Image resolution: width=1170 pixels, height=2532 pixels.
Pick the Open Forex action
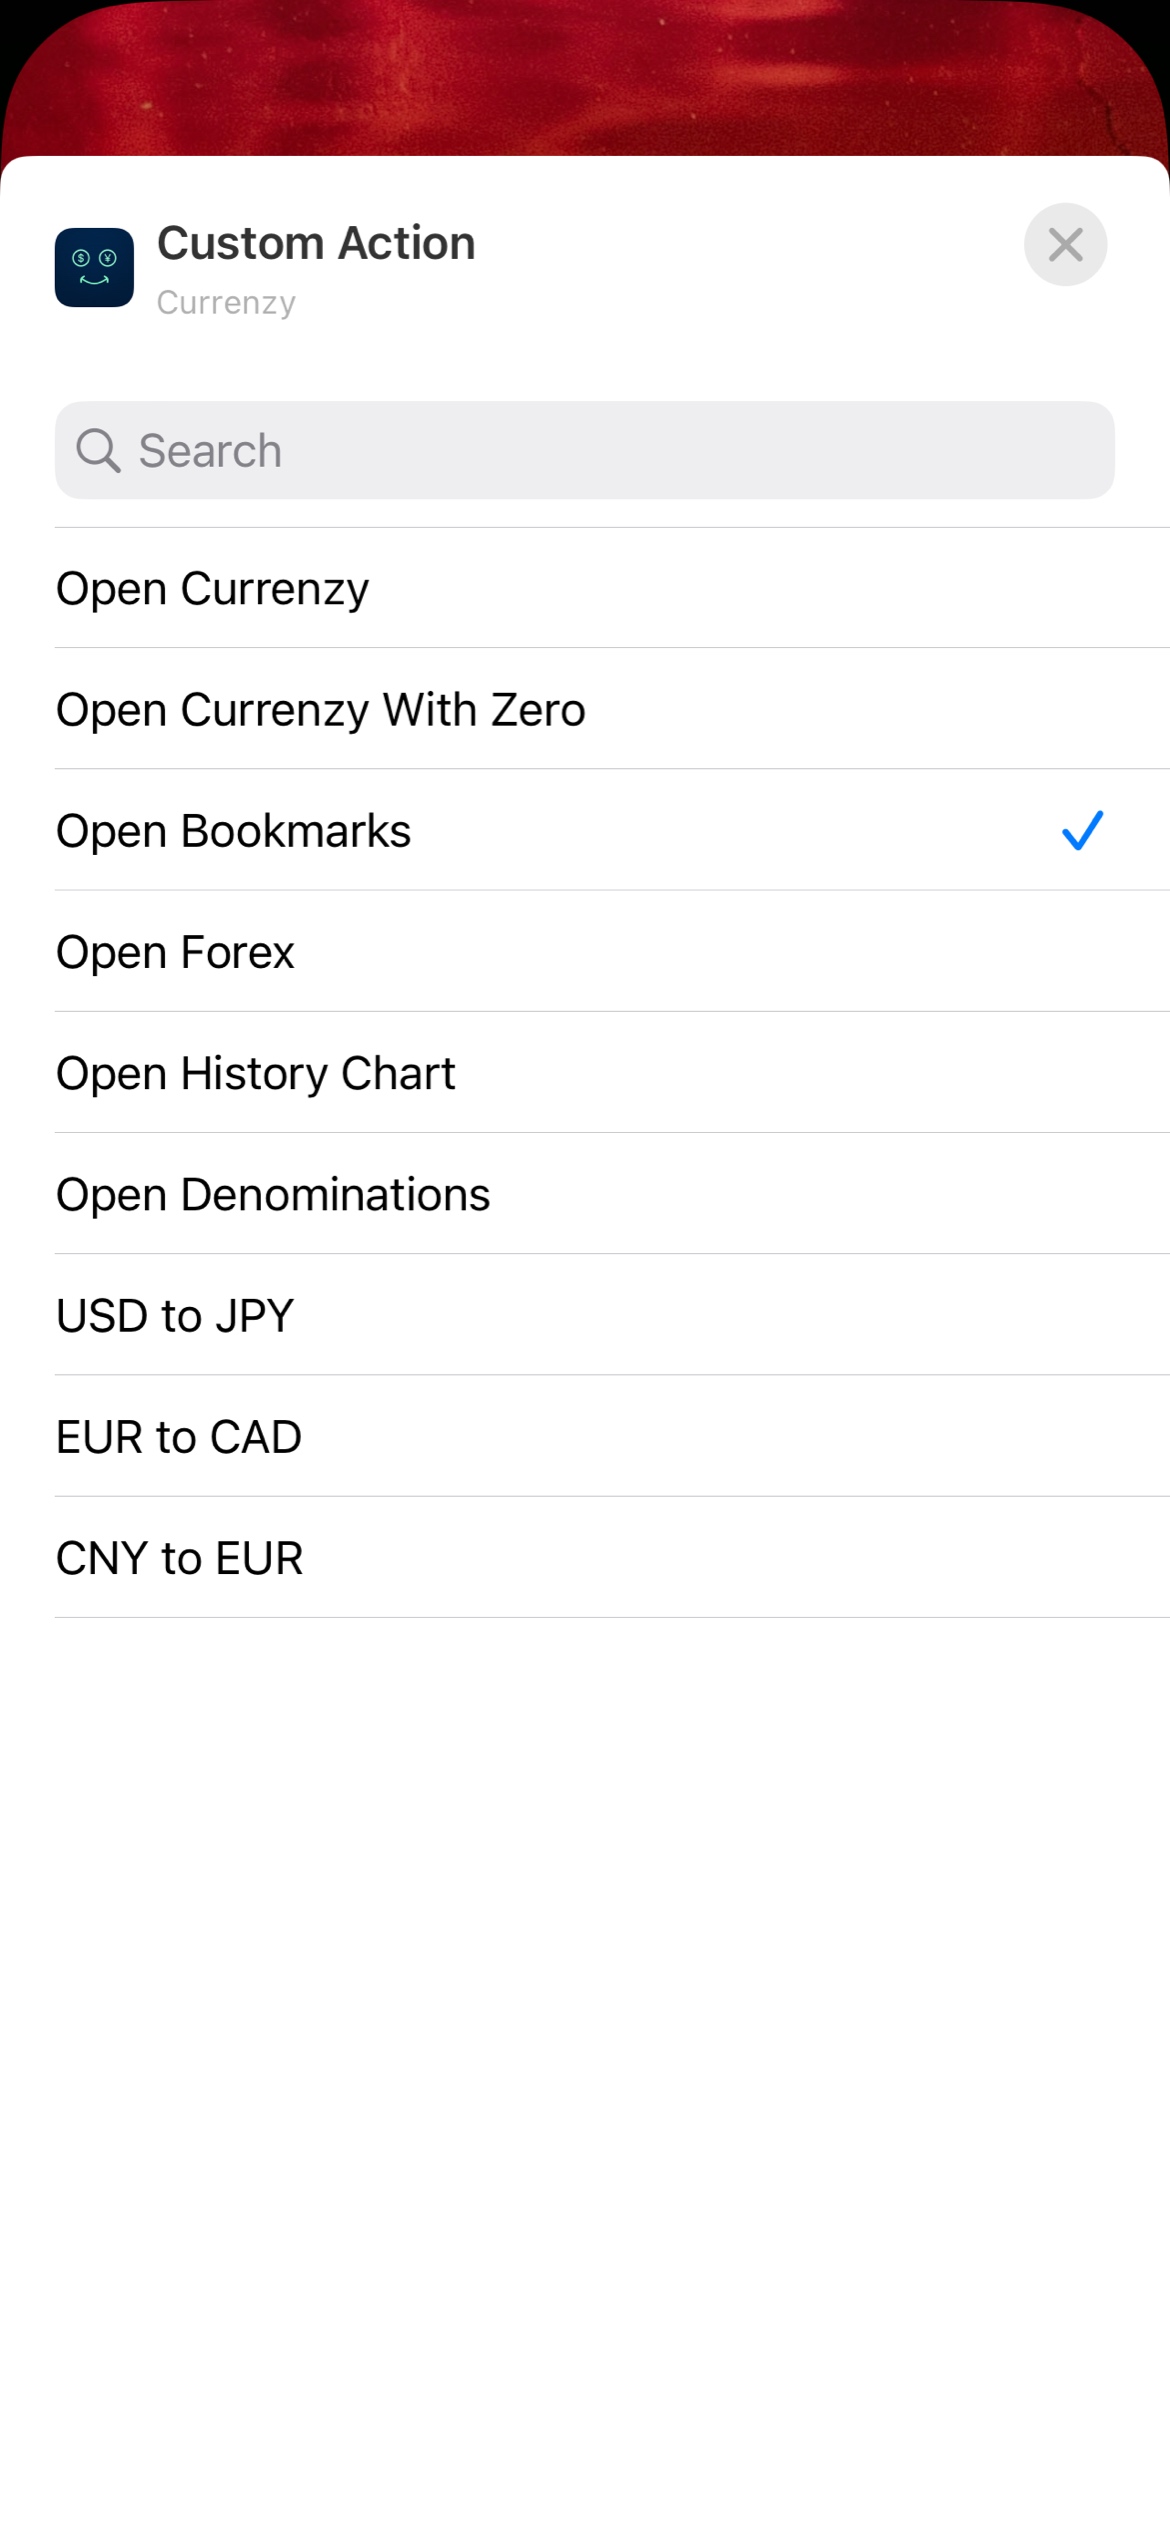176,952
